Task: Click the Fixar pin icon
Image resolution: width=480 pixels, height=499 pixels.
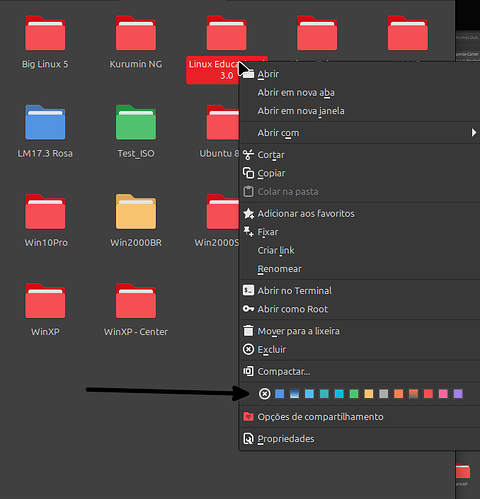Action: [248, 232]
